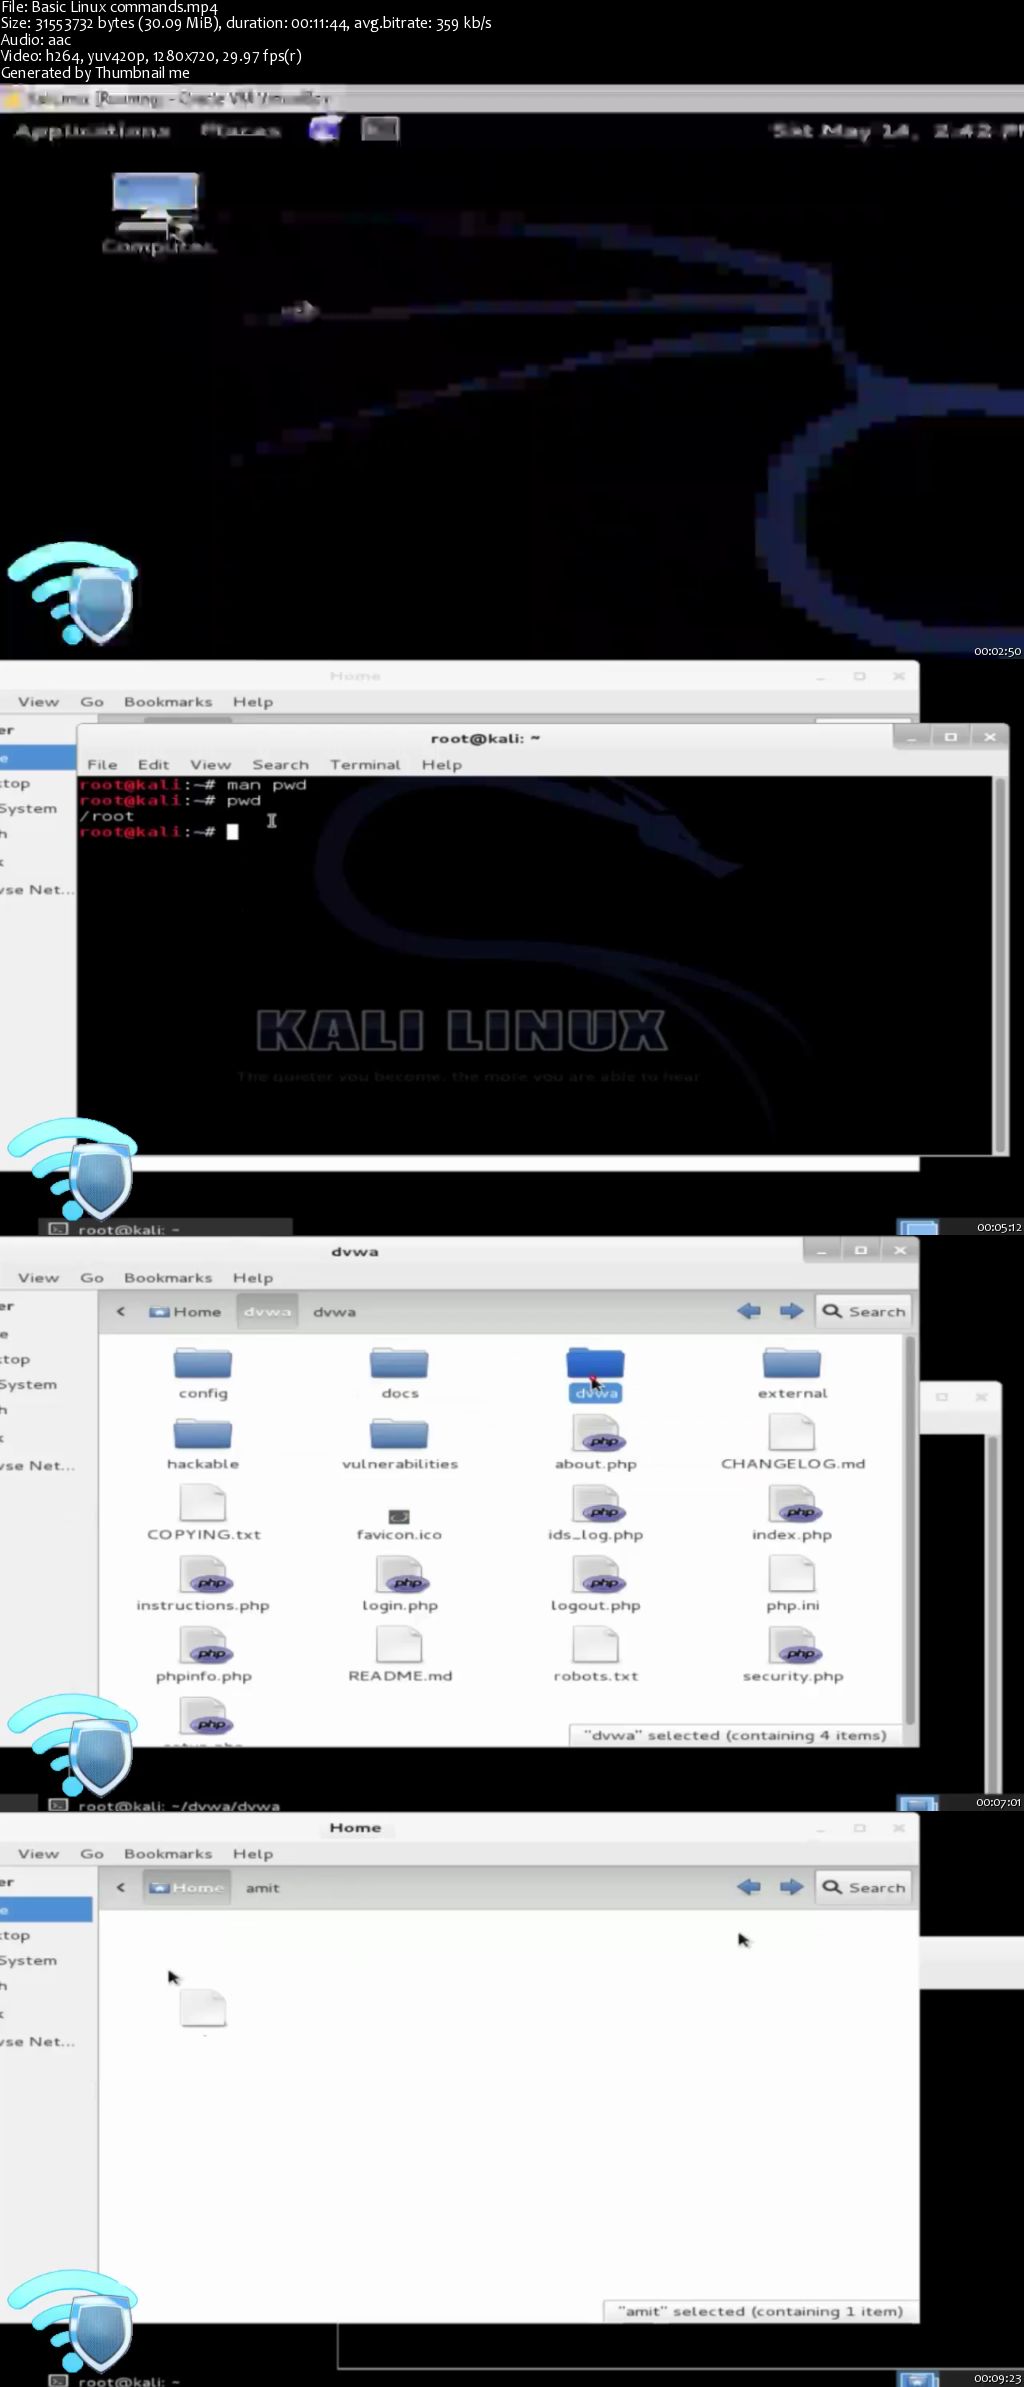Click the Home path button beside amit
Viewport: 1024px width, 2387px height.
187,1887
